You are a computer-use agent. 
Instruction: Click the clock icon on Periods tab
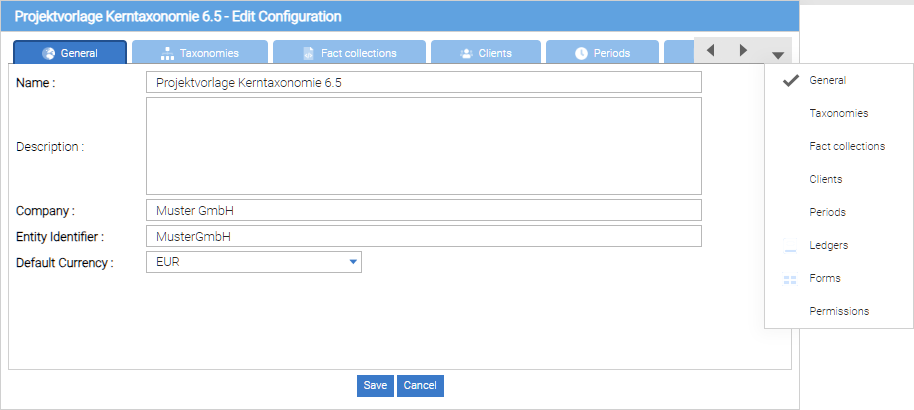click(x=581, y=54)
